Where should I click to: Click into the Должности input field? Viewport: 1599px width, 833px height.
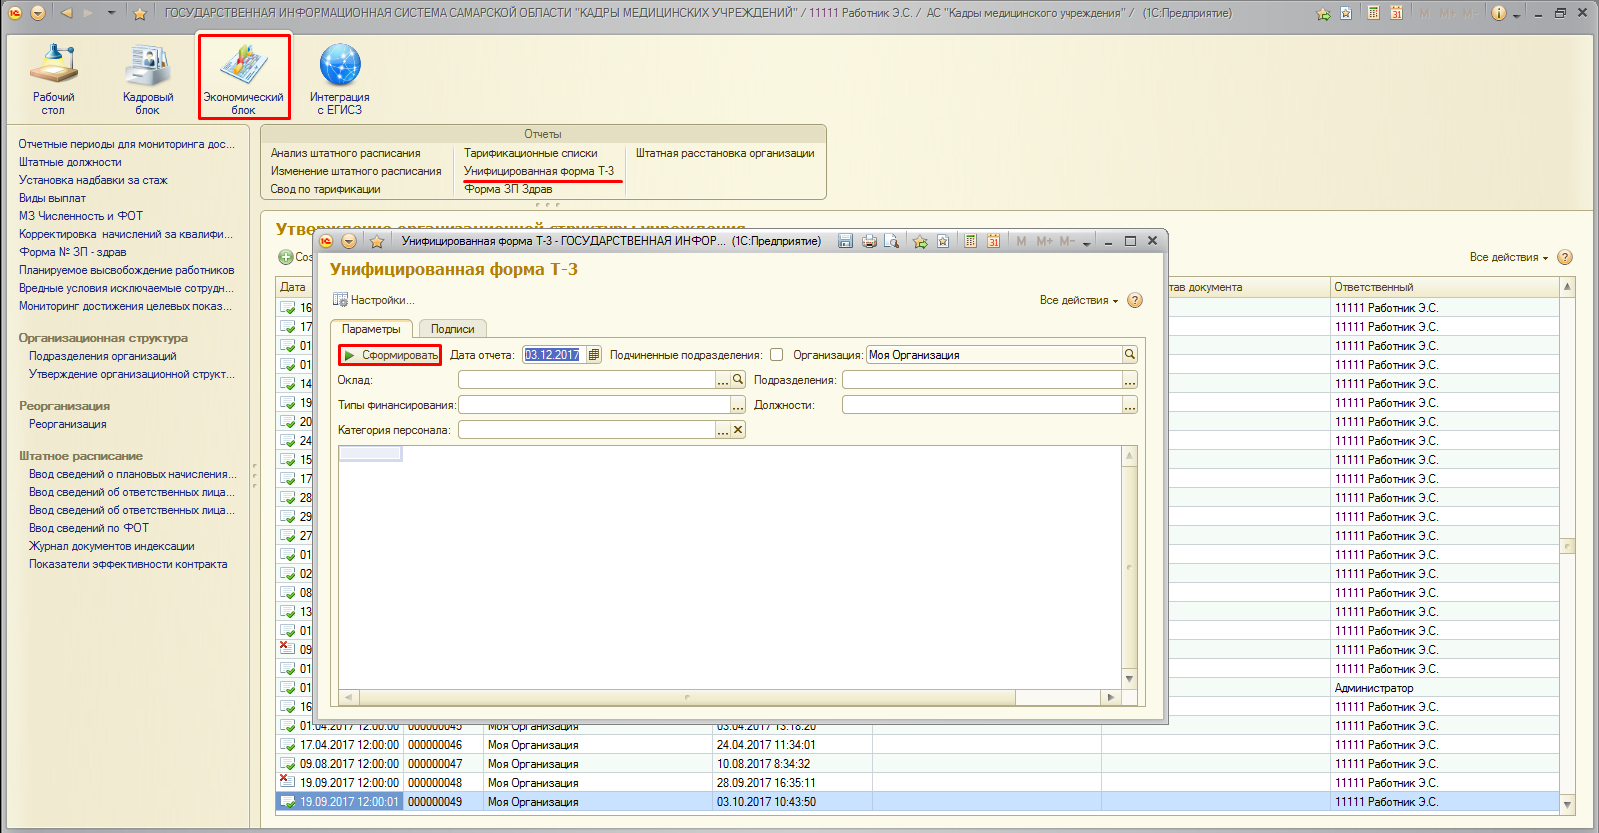981,405
